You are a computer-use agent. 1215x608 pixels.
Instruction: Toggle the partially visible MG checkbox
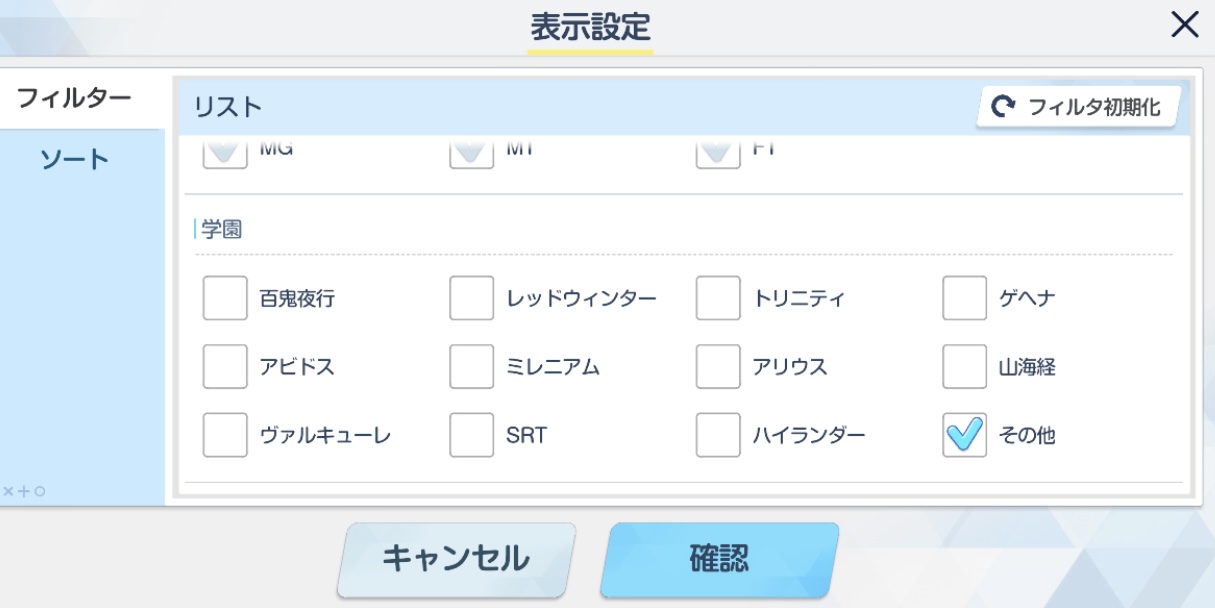(x=225, y=154)
